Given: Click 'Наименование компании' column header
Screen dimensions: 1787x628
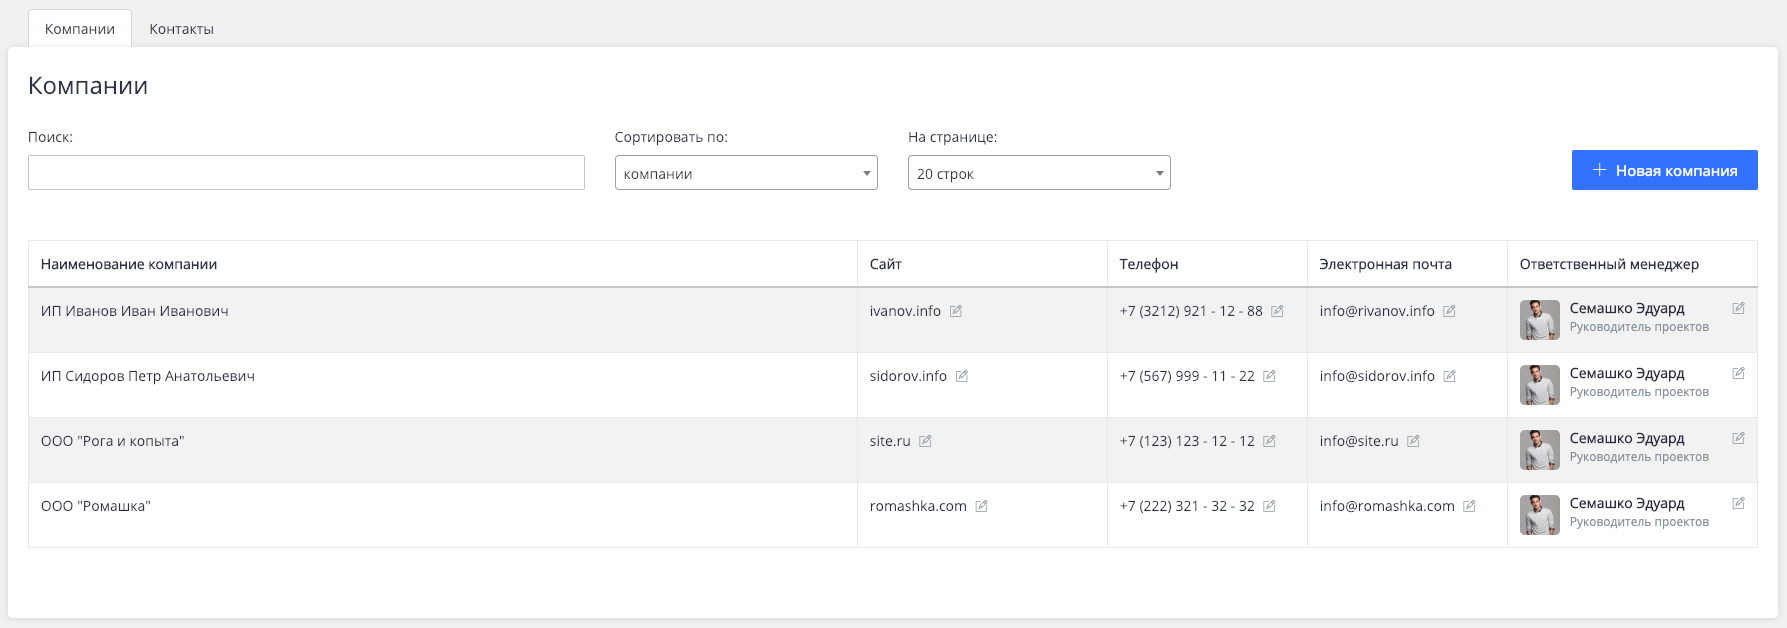Looking at the screenshot, I should (129, 264).
